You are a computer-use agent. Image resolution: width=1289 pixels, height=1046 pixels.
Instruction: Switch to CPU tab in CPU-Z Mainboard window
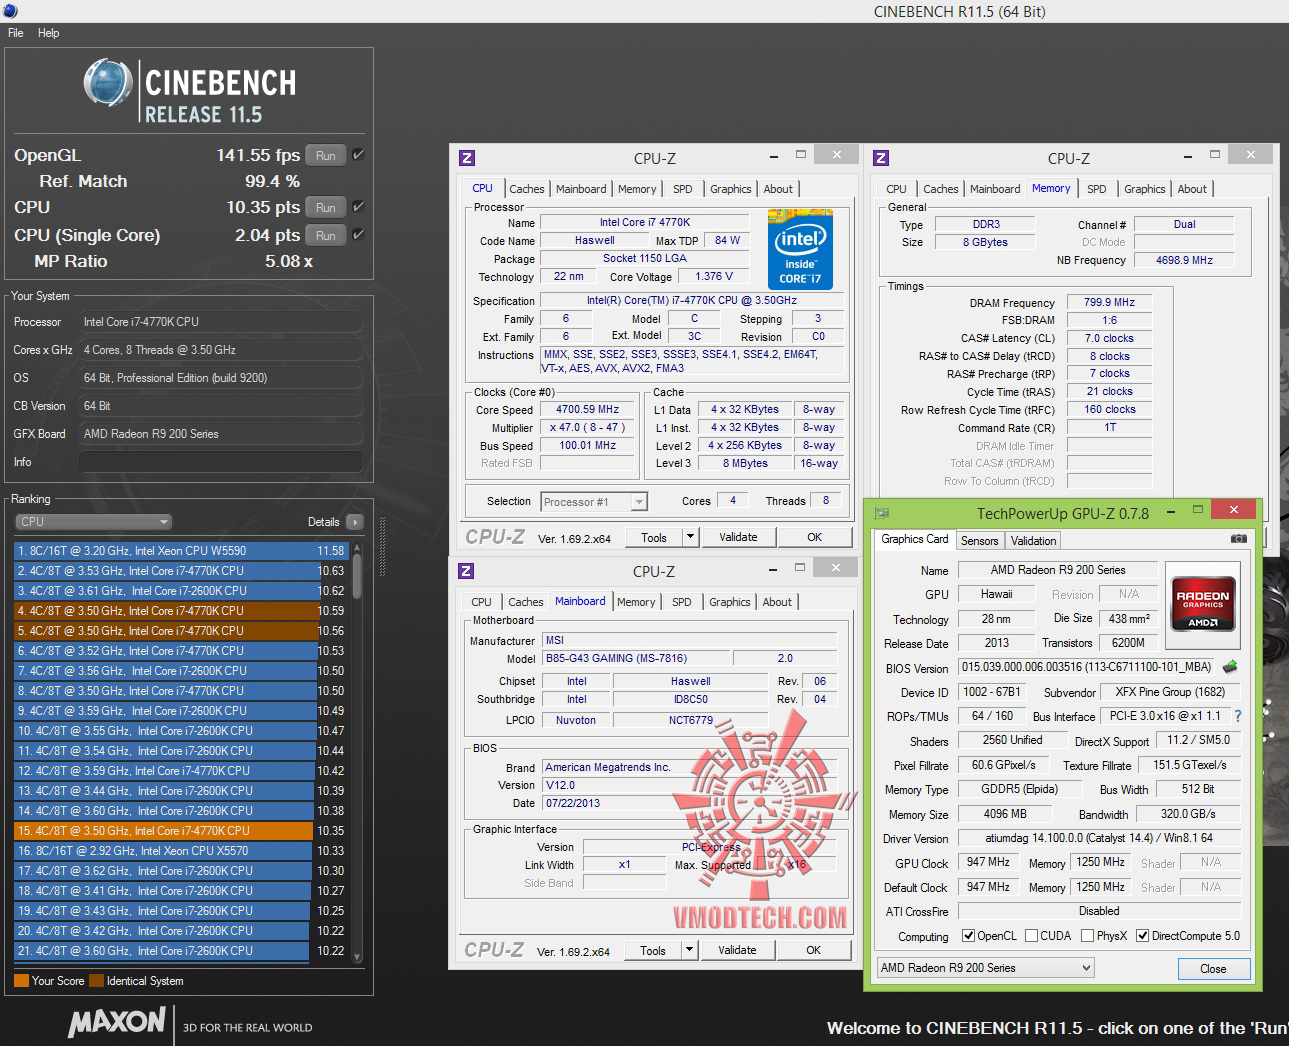(x=481, y=602)
